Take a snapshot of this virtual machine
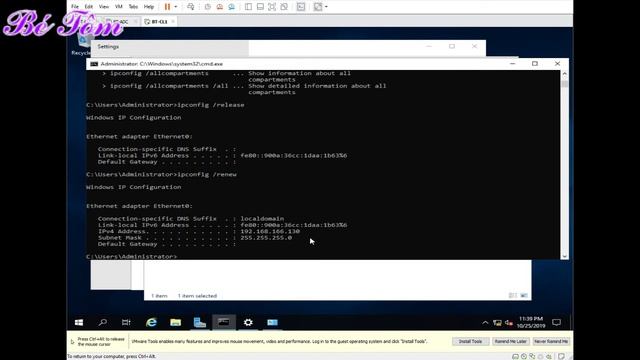Viewport: 640px width, 360px height. 208,7
